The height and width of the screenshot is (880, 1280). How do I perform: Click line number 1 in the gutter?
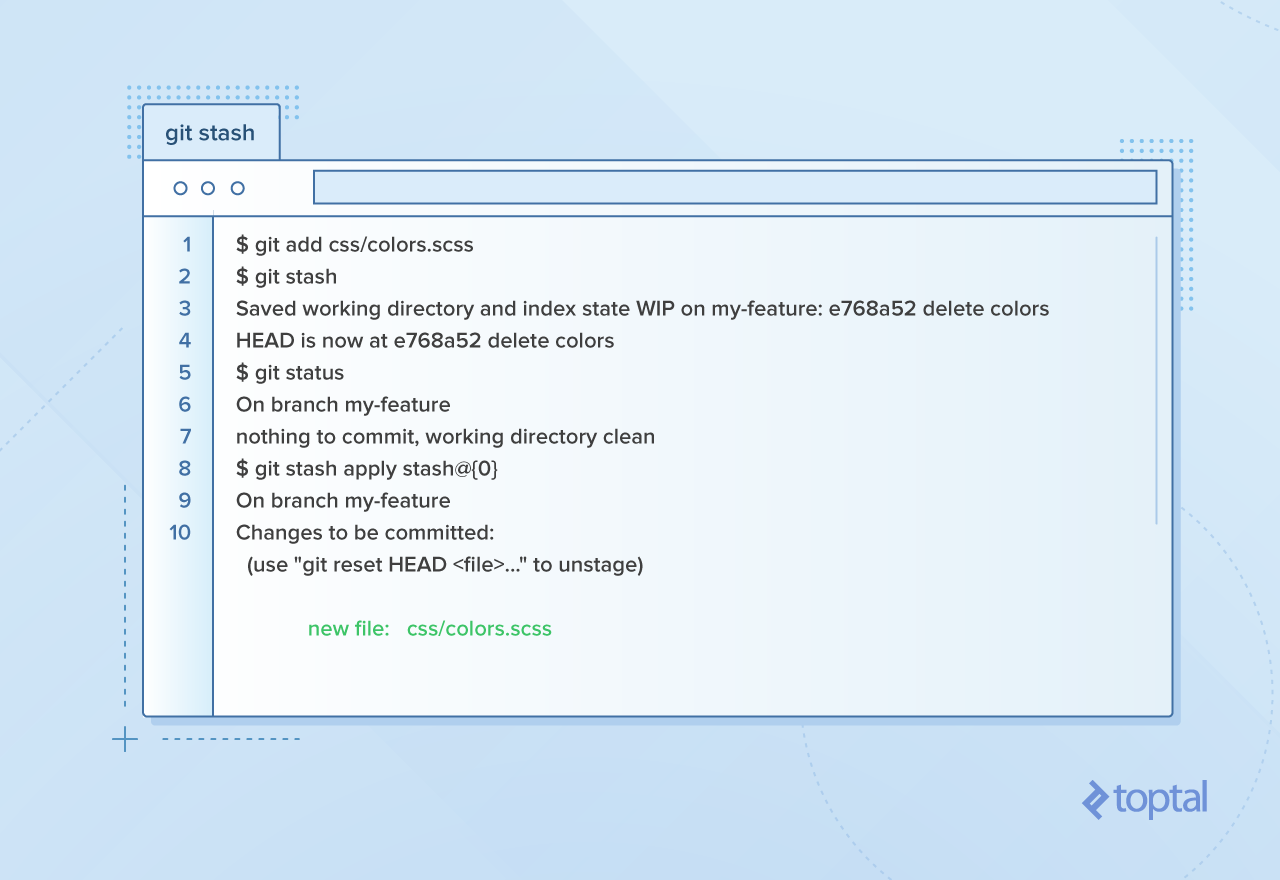(x=186, y=244)
